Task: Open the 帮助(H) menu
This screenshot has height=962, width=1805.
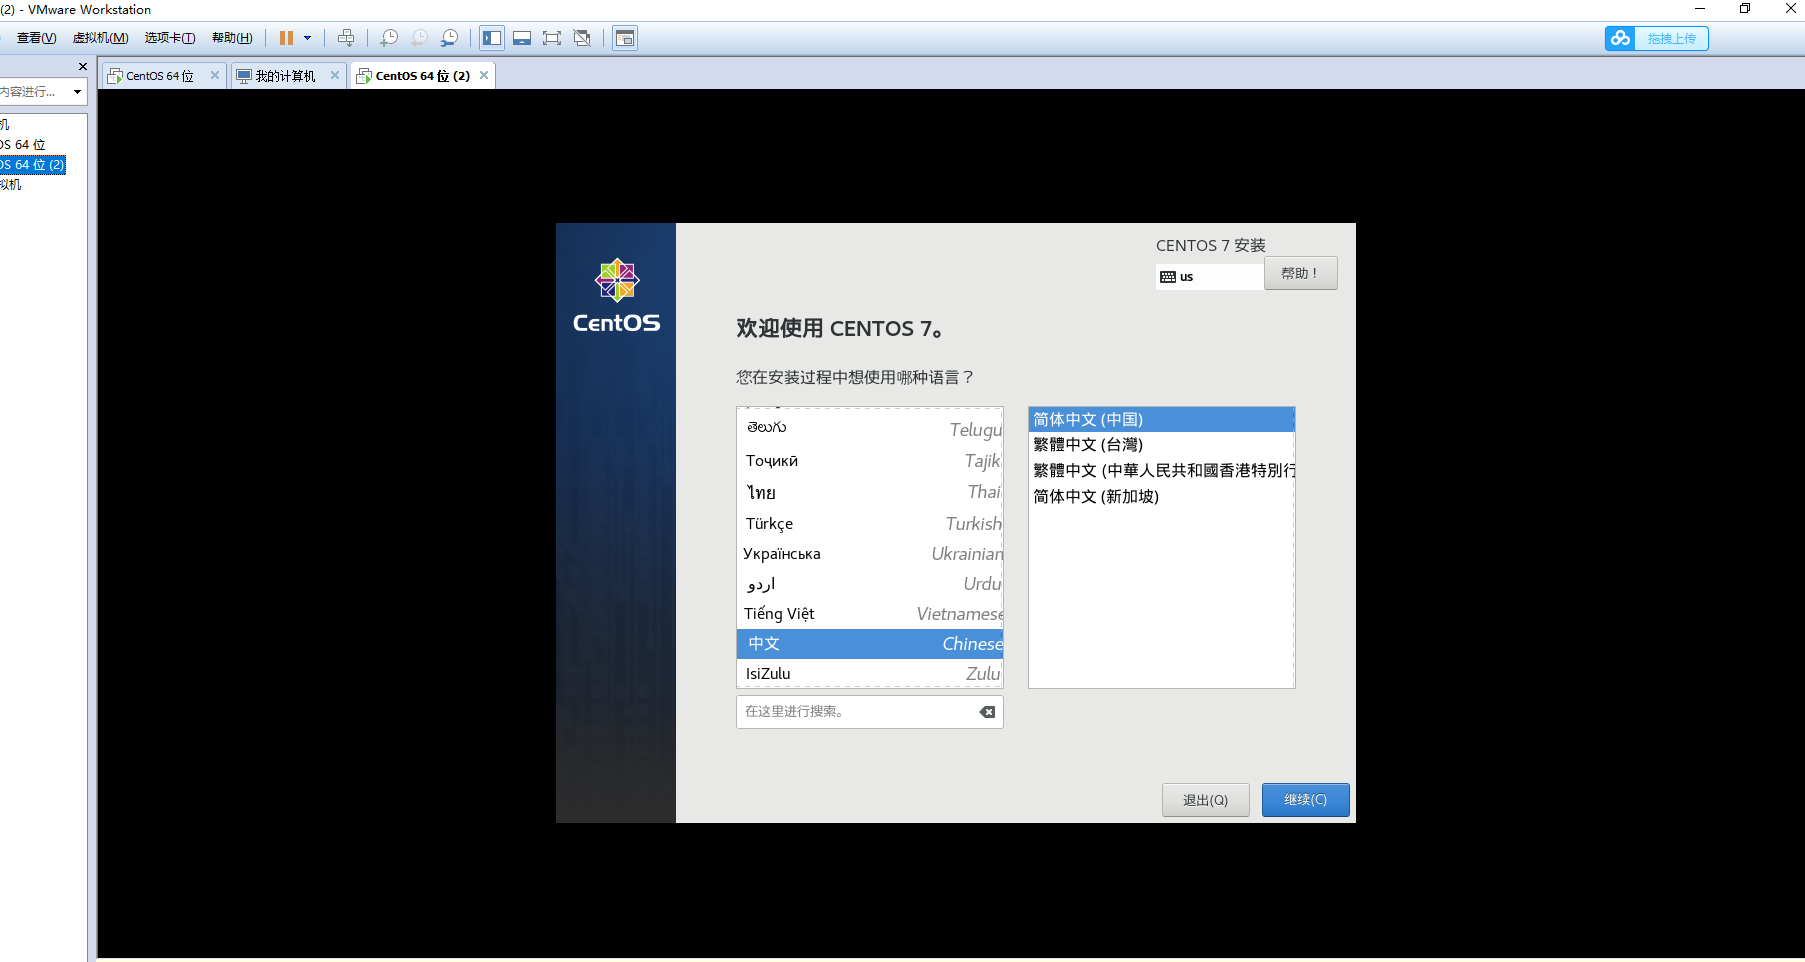Action: (232, 38)
